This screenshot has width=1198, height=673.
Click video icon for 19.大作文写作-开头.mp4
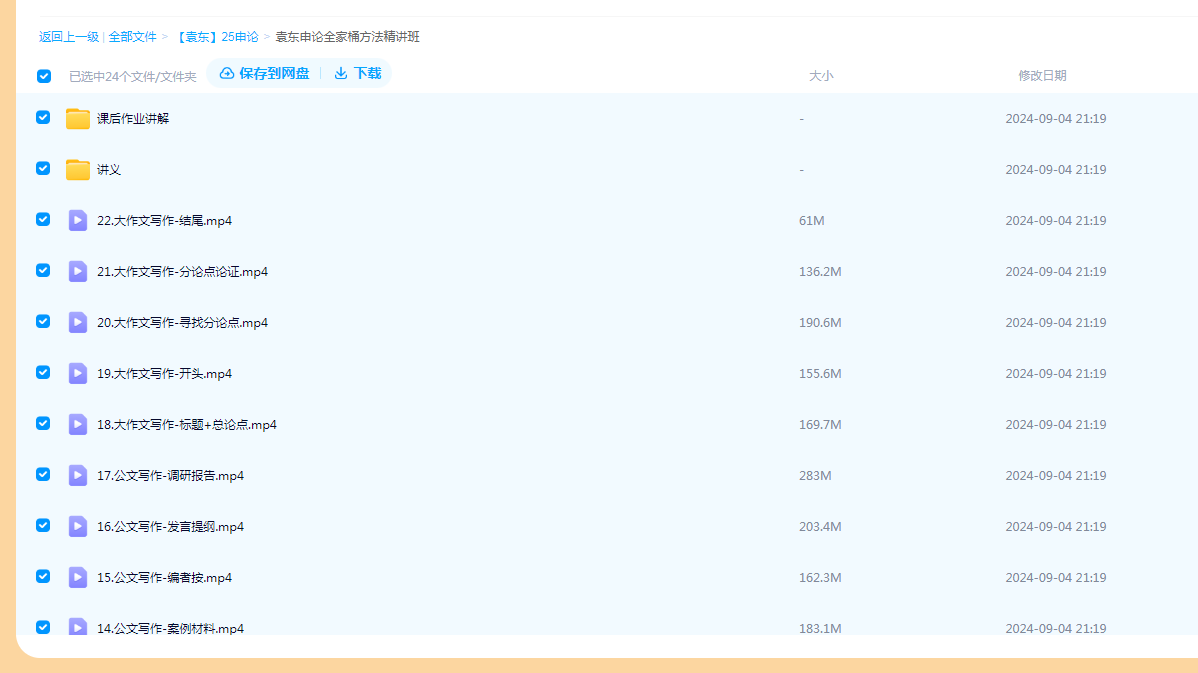pyautogui.click(x=78, y=373)
